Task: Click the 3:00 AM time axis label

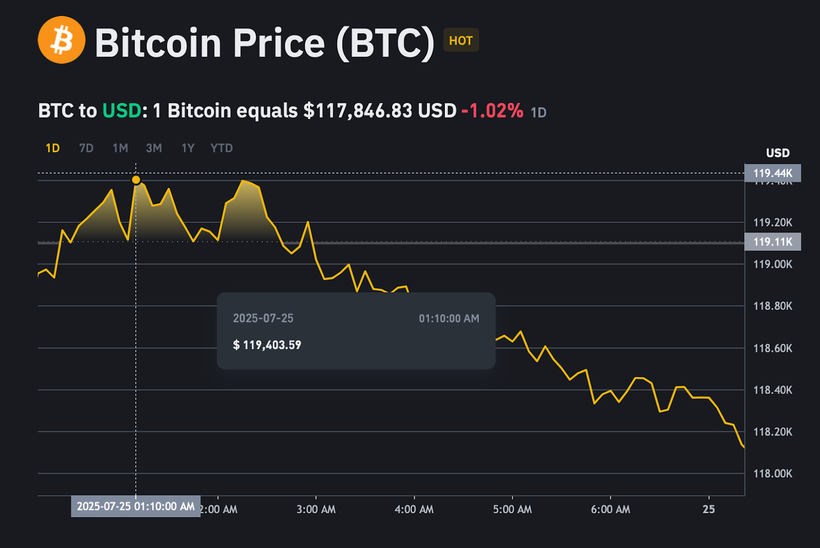Action: coord(316,509)
